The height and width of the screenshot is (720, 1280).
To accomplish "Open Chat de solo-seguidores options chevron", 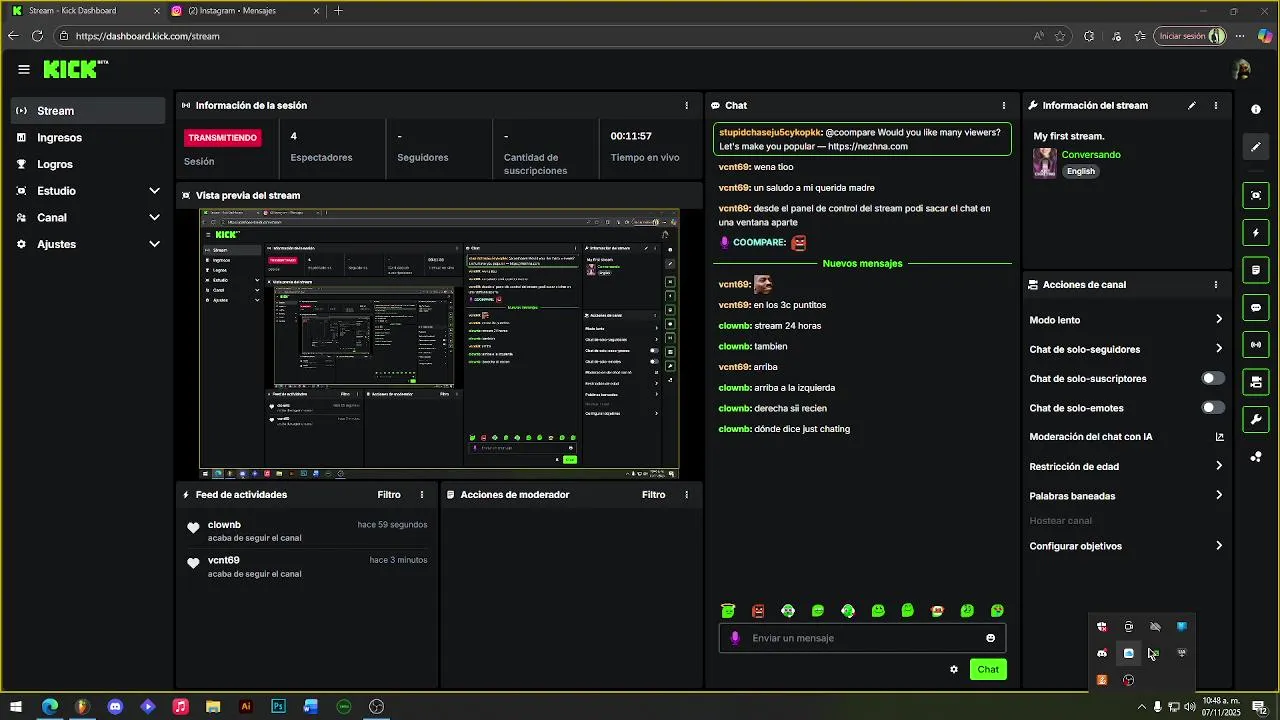I will (x=1219, y=349).
